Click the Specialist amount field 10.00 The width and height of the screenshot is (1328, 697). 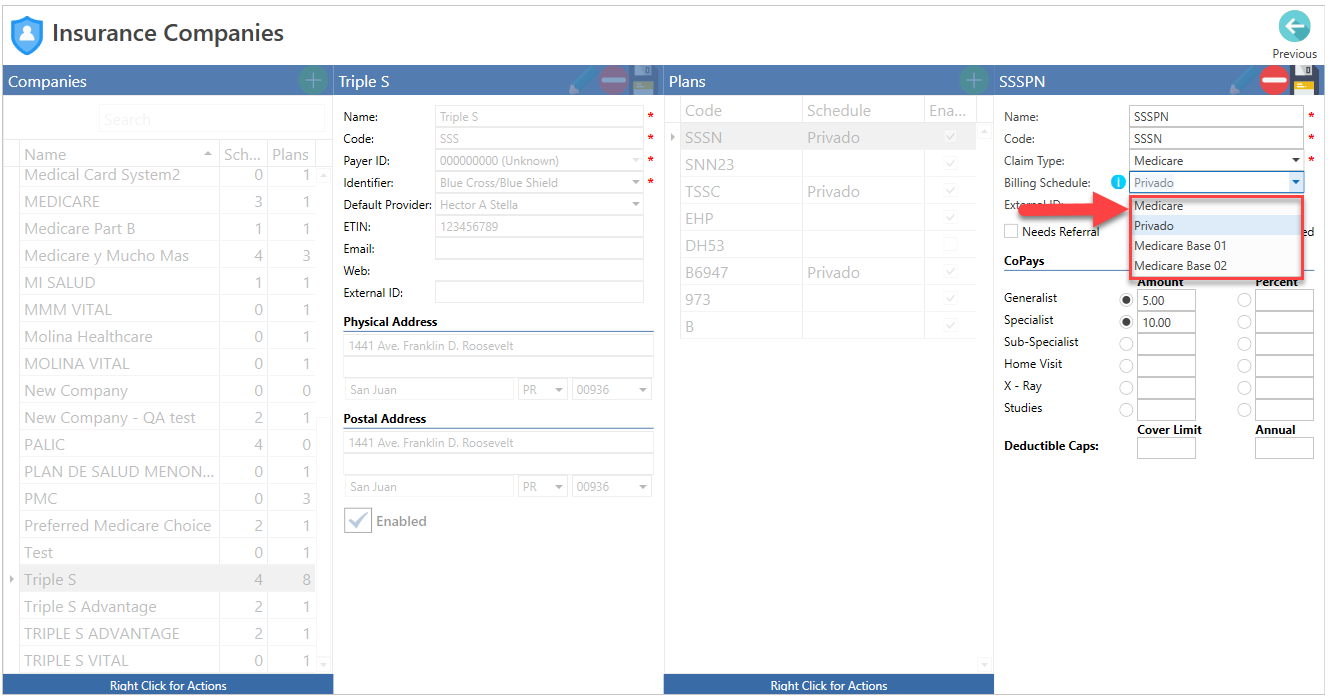(1166, 322)
